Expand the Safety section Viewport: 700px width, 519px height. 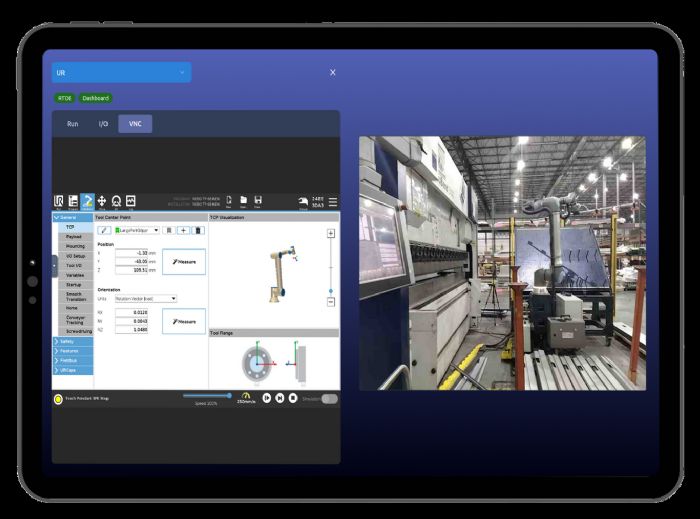(x=73, y=341)
